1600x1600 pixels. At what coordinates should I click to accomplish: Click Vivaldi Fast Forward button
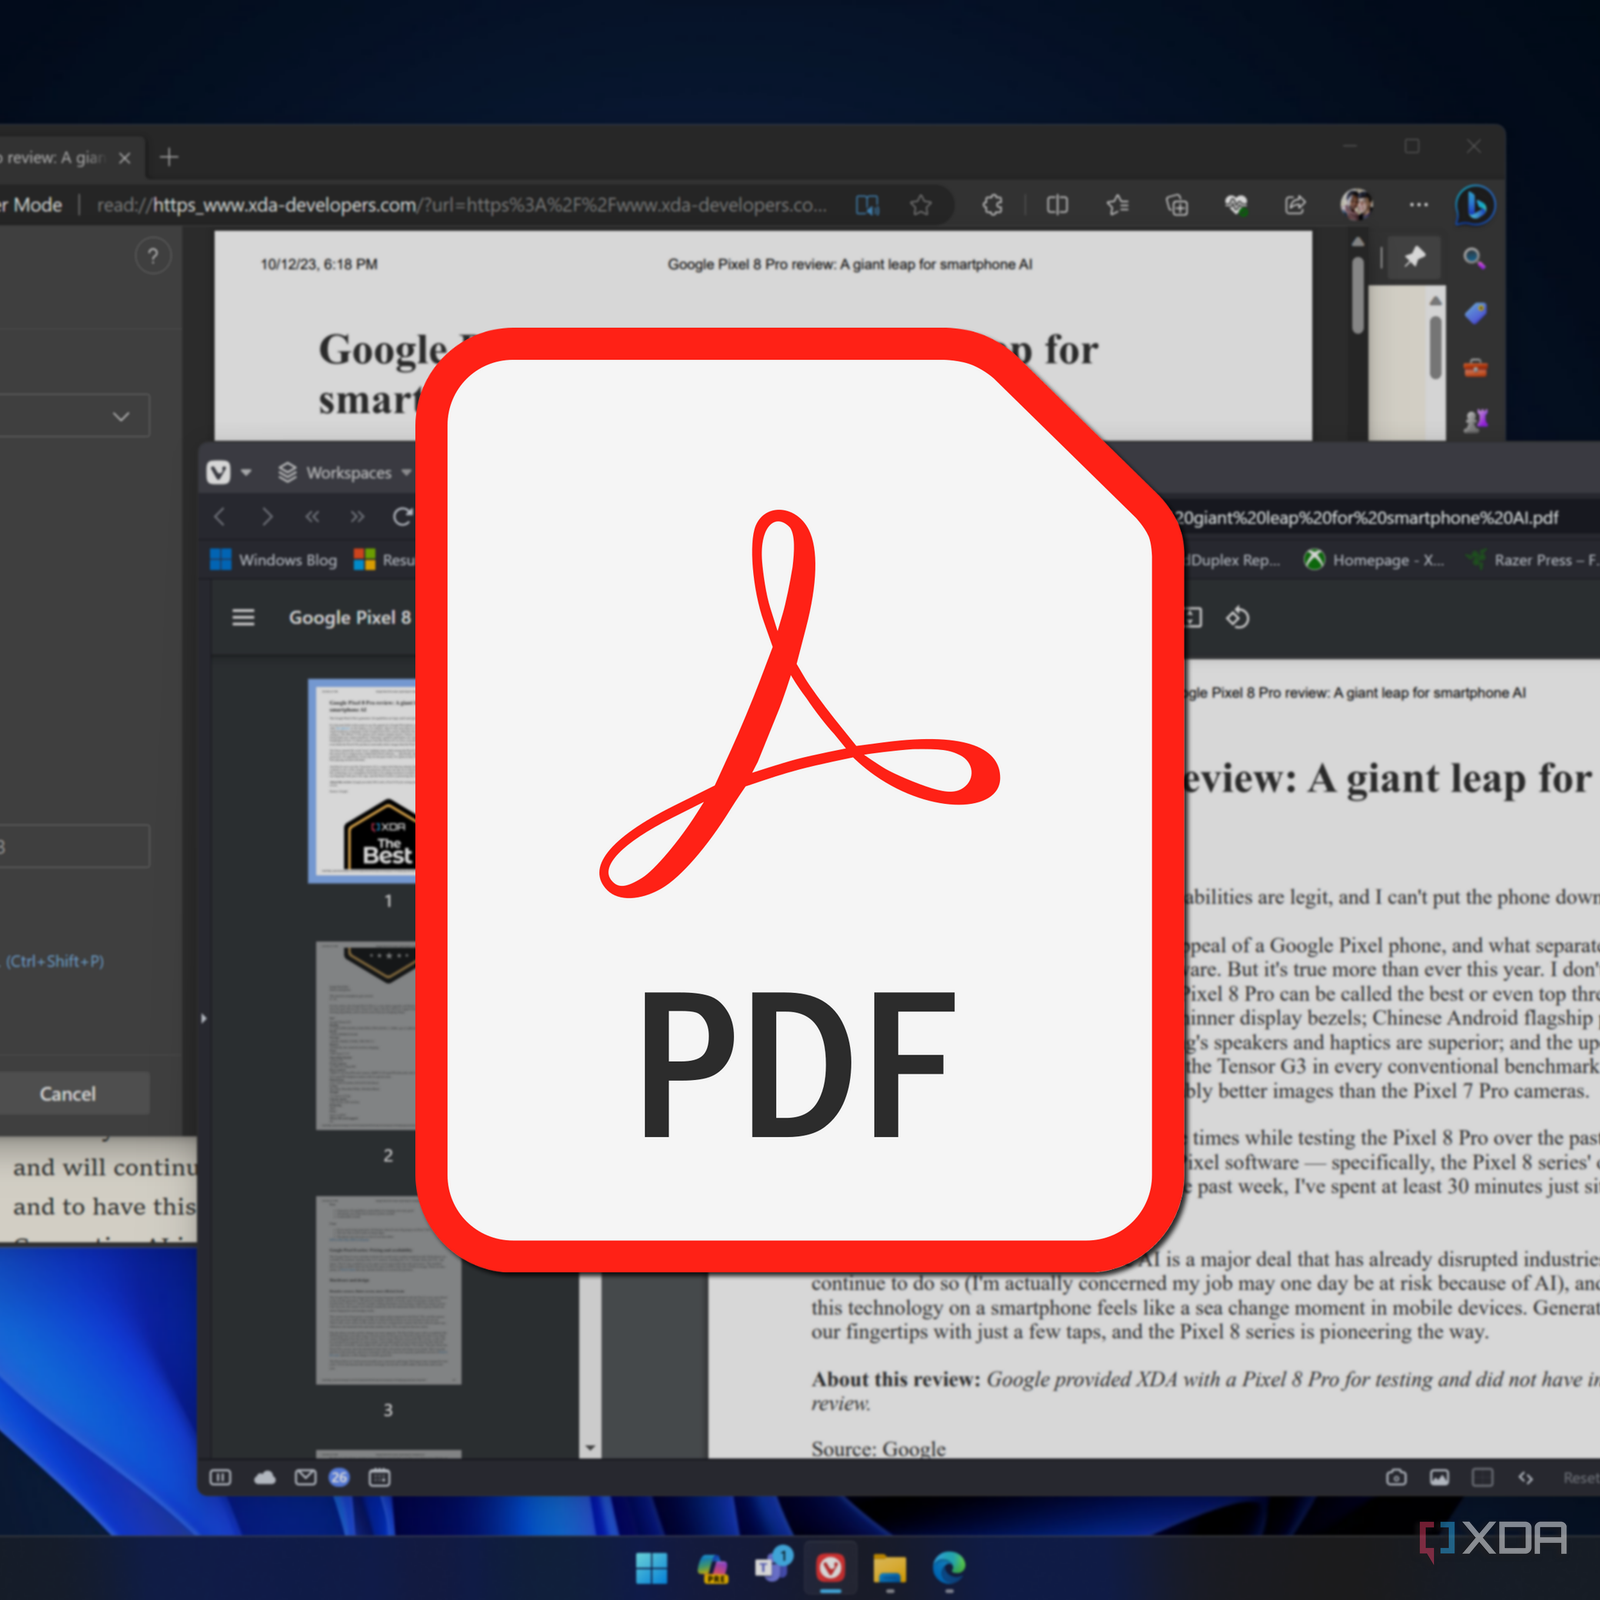[358, 516]
